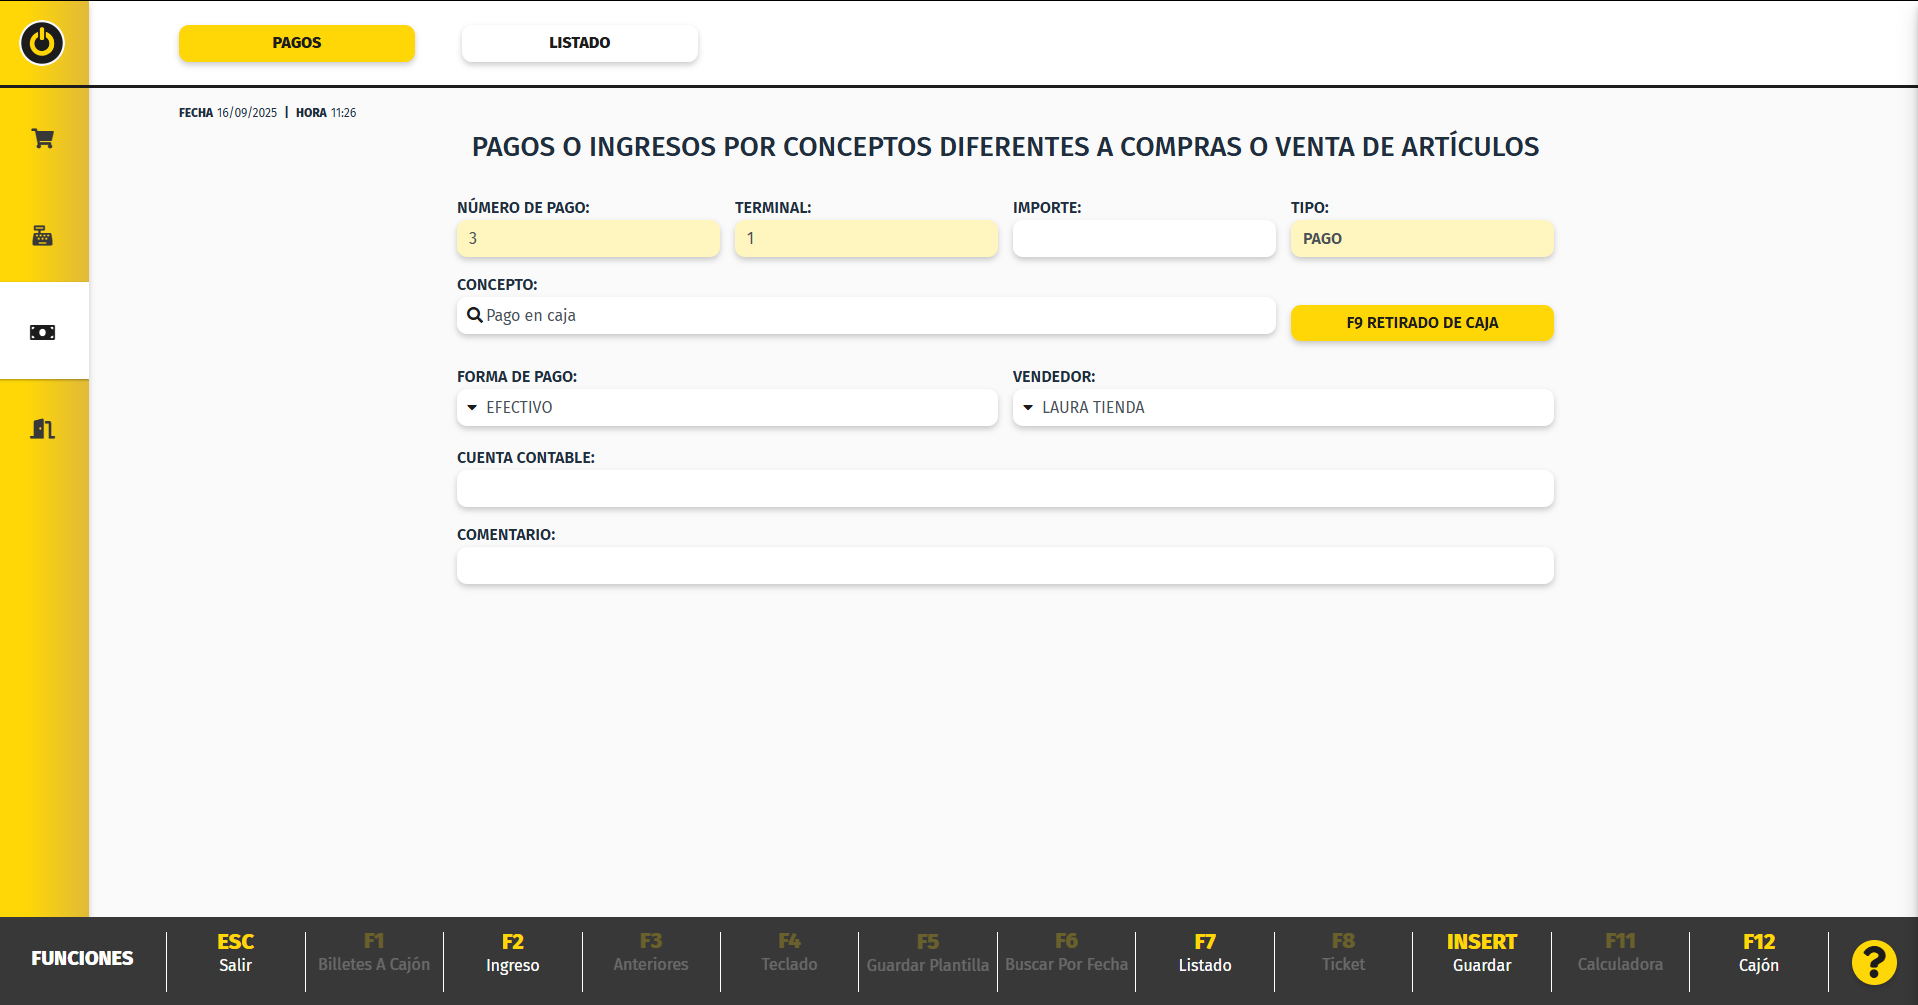Open the drawer with F12 Cajón

click(x=1758, y=953)
